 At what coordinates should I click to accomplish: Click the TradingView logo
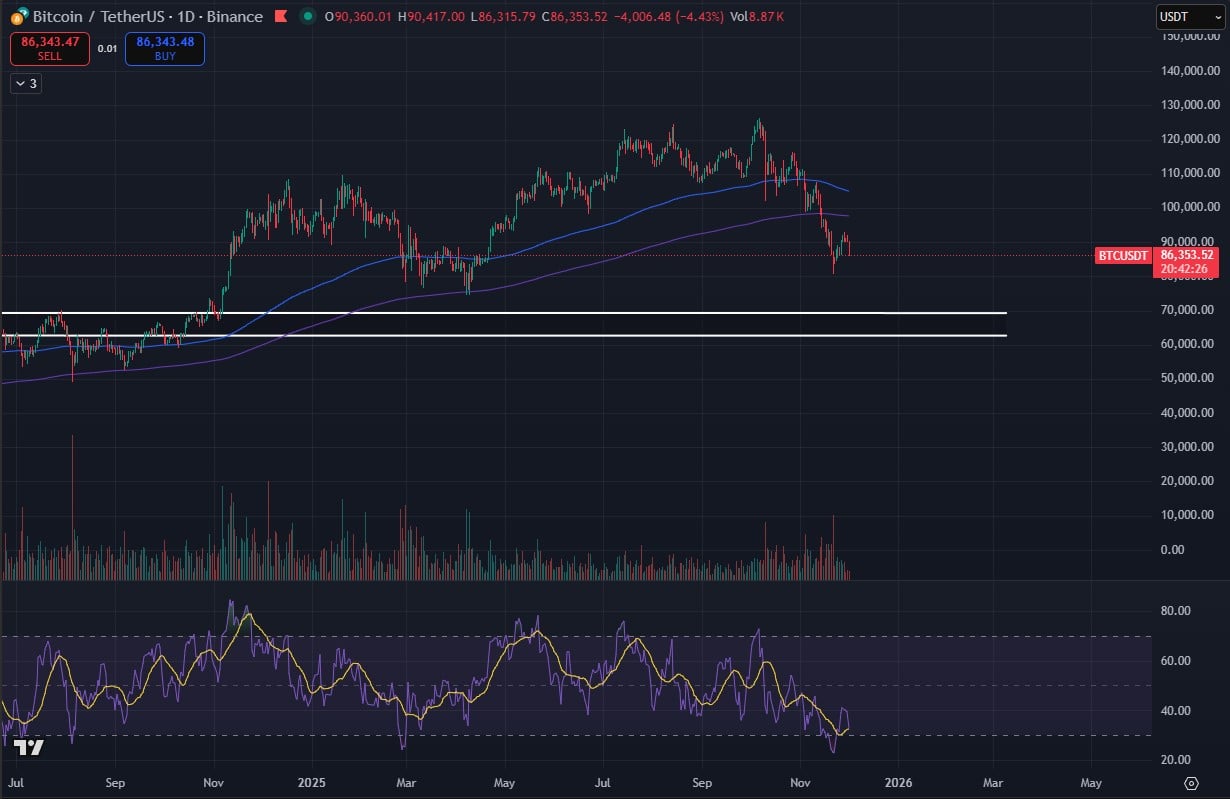30,748
